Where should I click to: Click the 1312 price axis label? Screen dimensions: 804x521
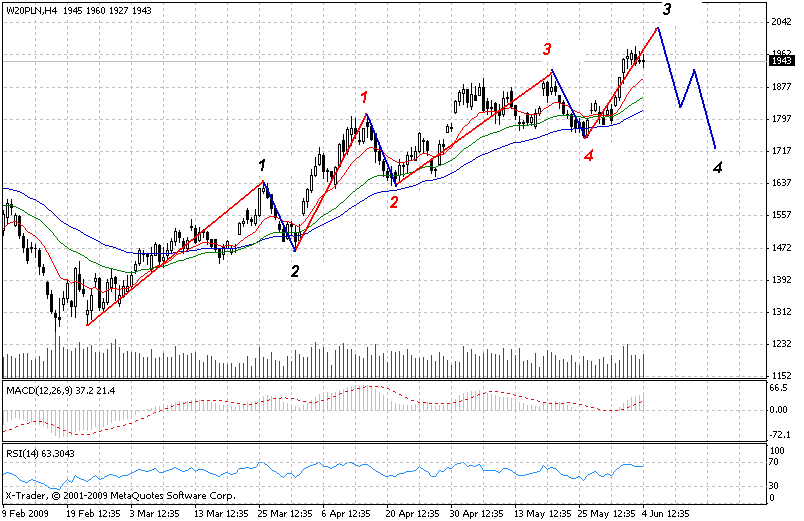click(x=781, y=311)
